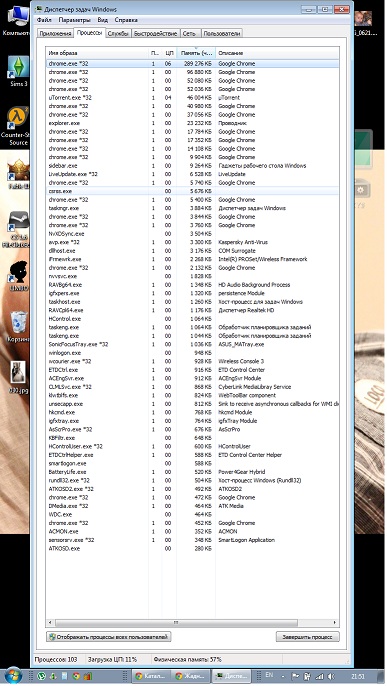
Task: Switch to the Приложения tab
Action: click(x=55, y=33)
